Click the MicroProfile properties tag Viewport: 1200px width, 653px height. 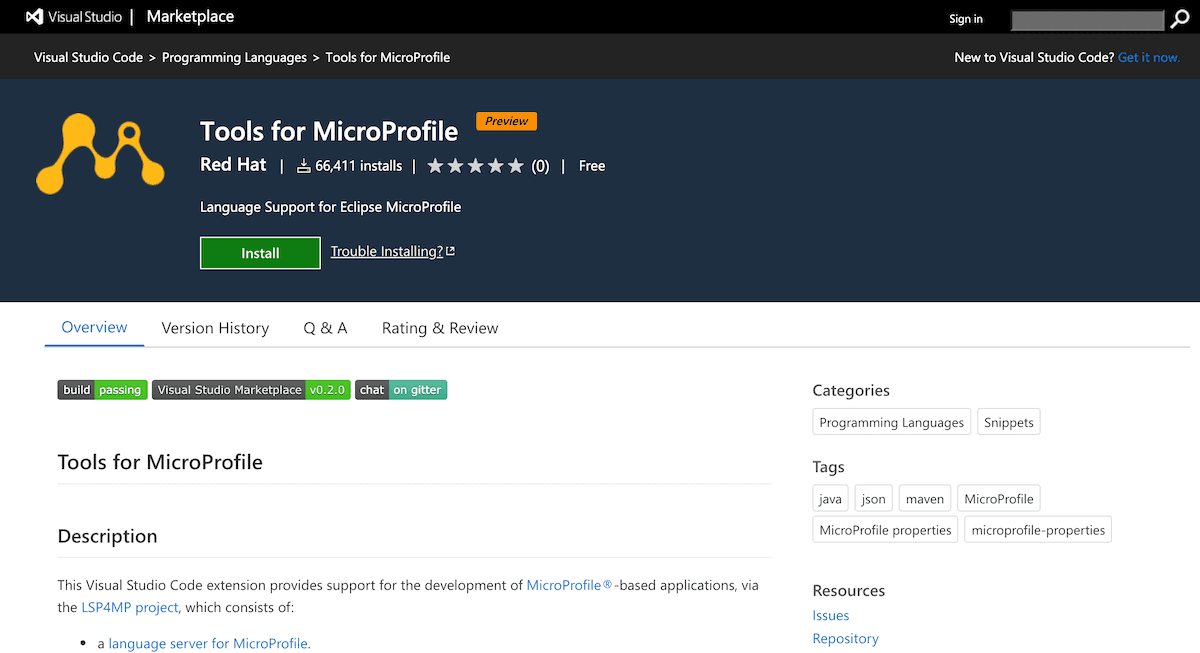886,529
